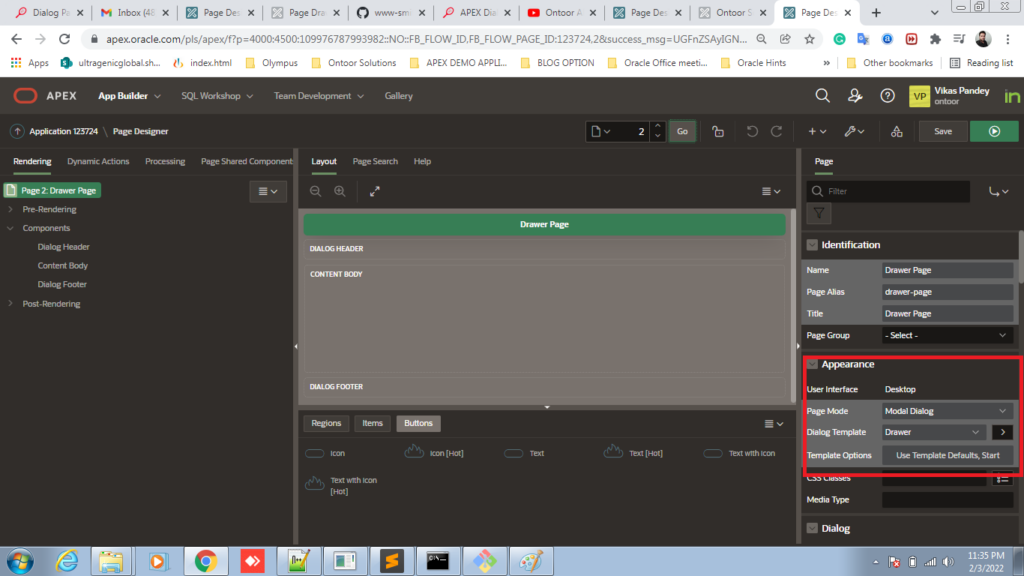
Task: Click the Undo arrow in toolbar
Action: pyautogui.click(x=752, y=131)
